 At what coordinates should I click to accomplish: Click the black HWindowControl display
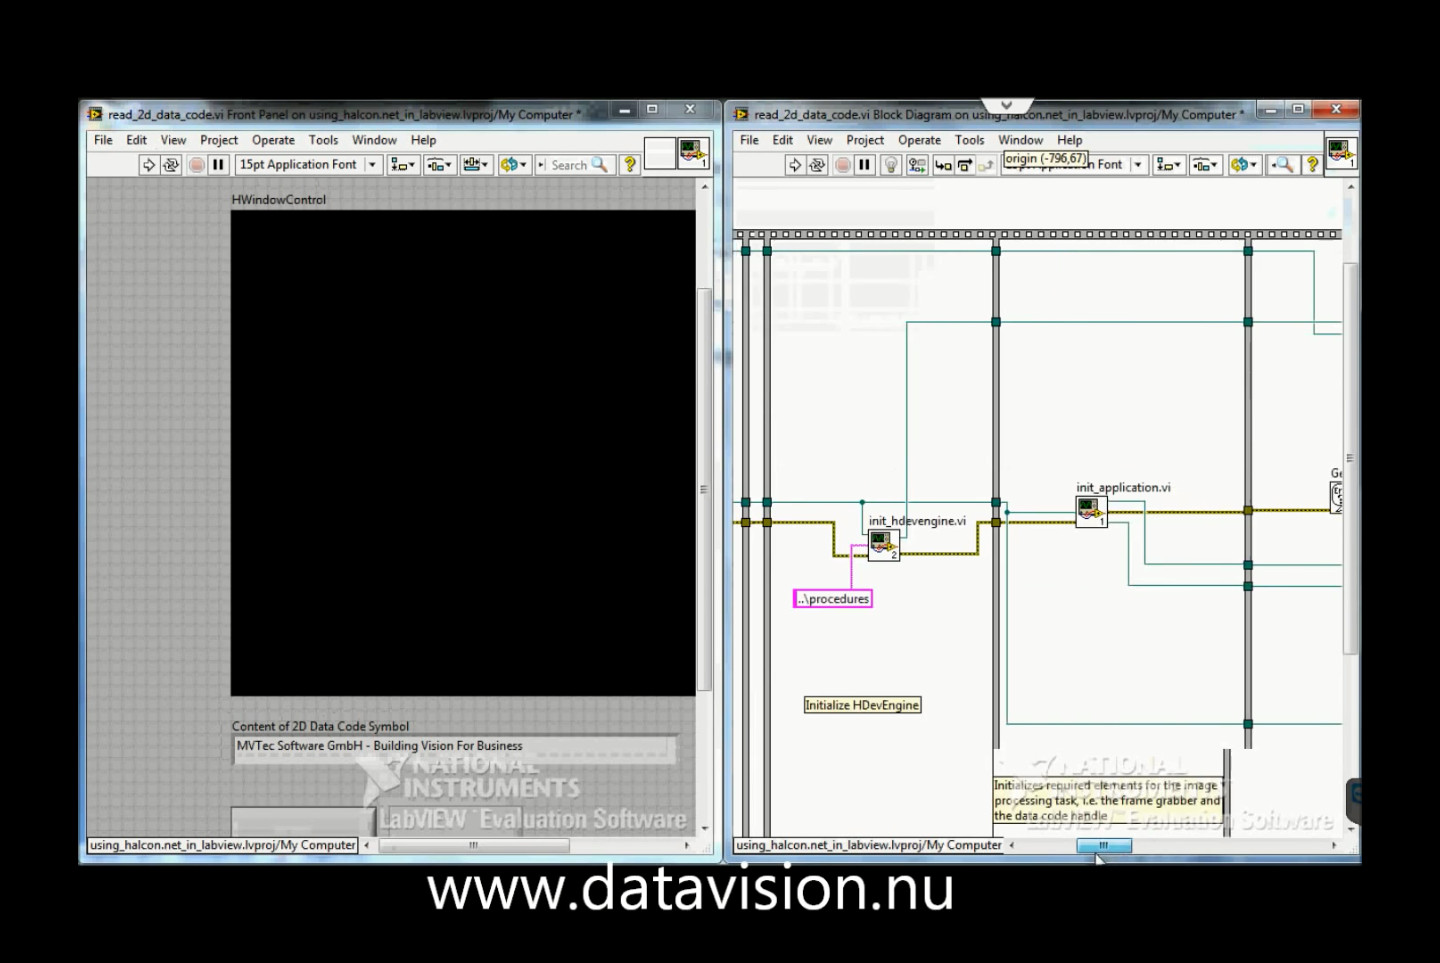463,453
